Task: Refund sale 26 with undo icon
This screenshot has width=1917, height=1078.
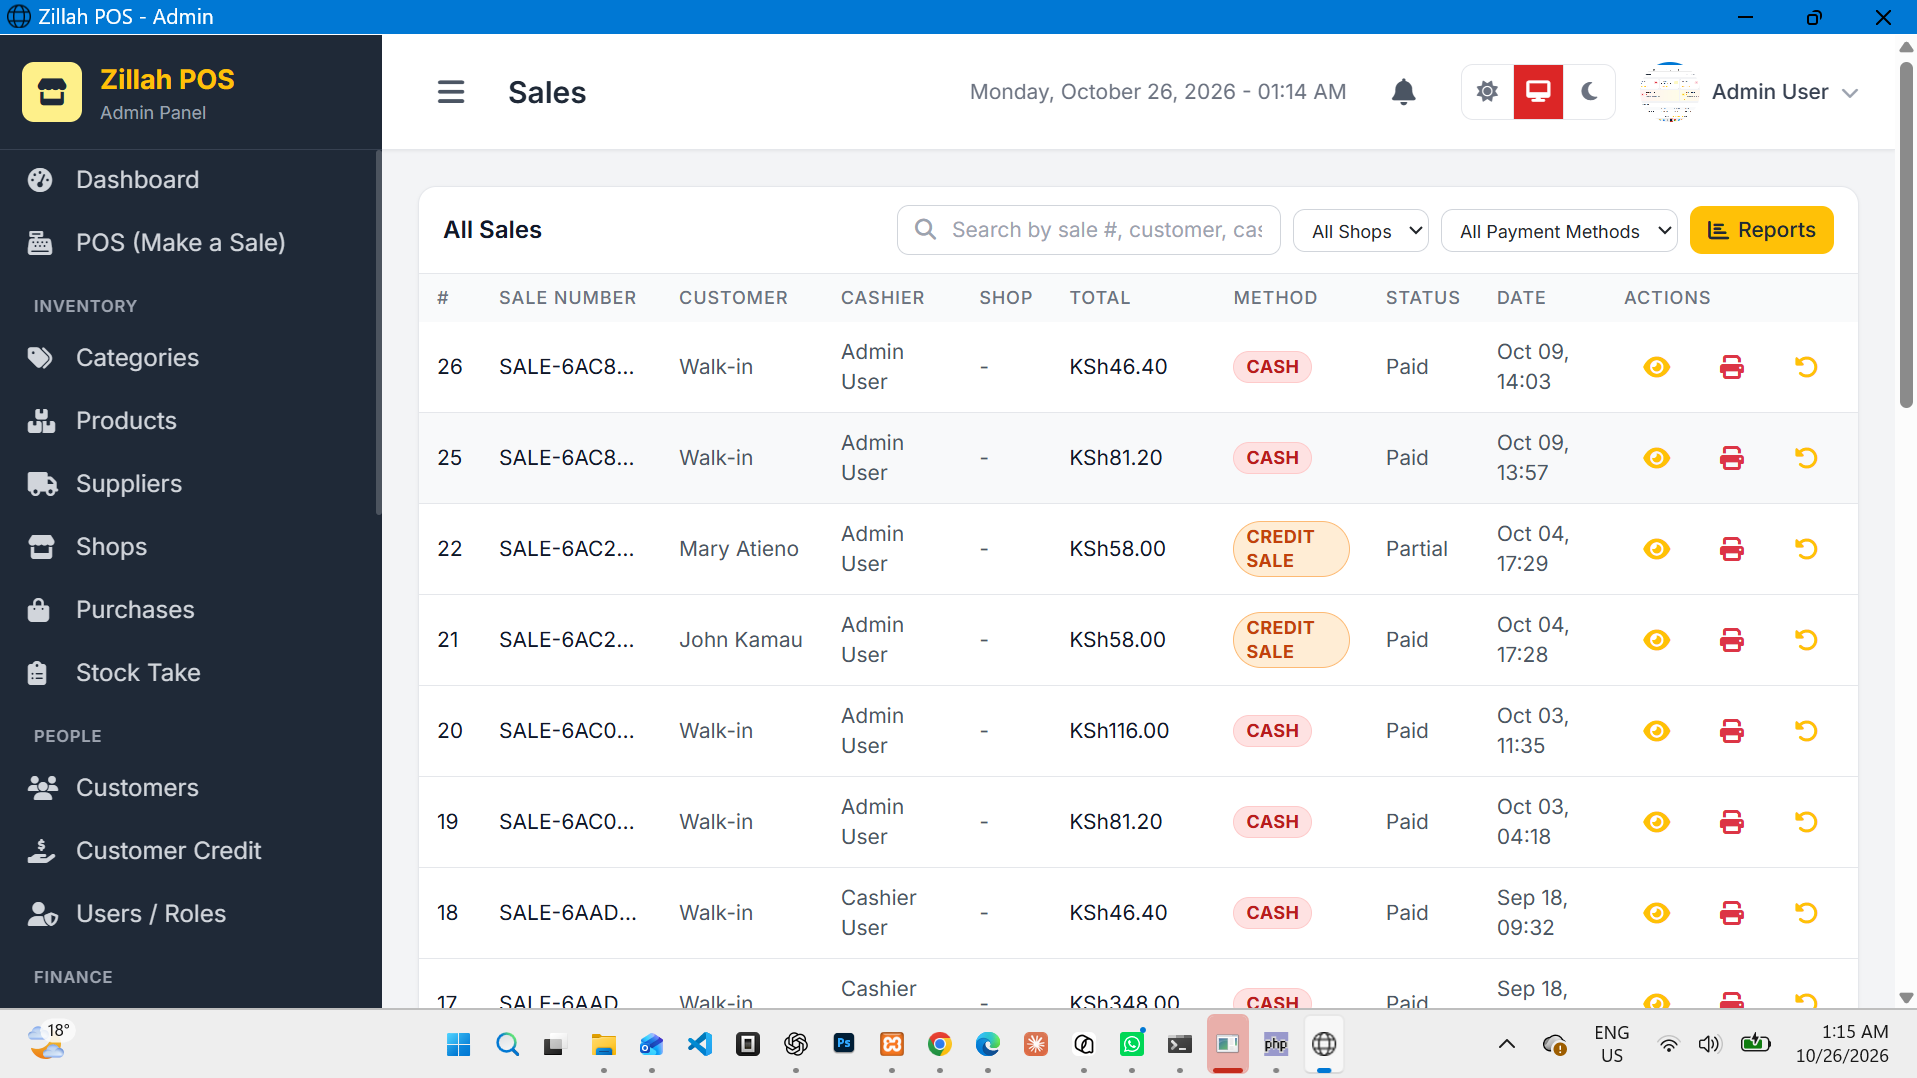Action: [1806, 367]
